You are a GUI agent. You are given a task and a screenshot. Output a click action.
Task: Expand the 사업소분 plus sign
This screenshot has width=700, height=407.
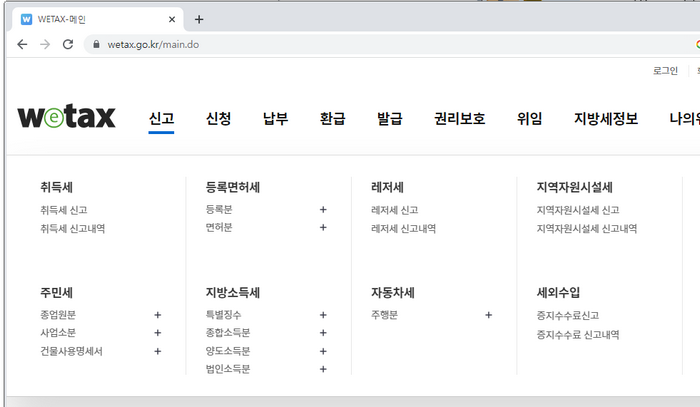(x=158, y=333)
